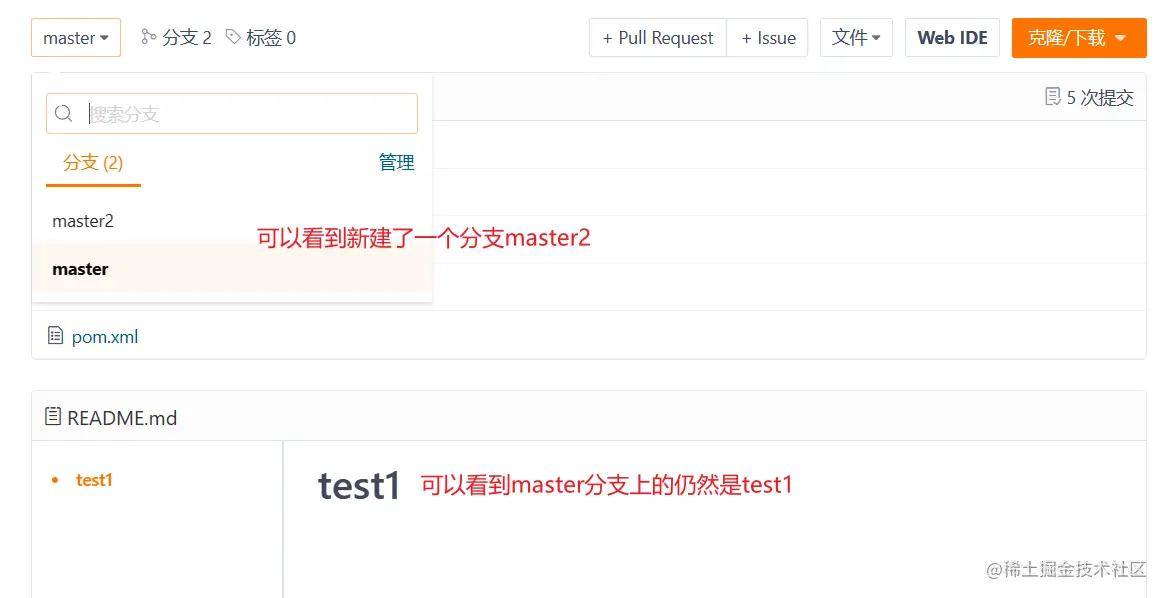Click the magnifier icon in branch search
The width and height of the screenshot is (1165, 598).
pos(64,114)
